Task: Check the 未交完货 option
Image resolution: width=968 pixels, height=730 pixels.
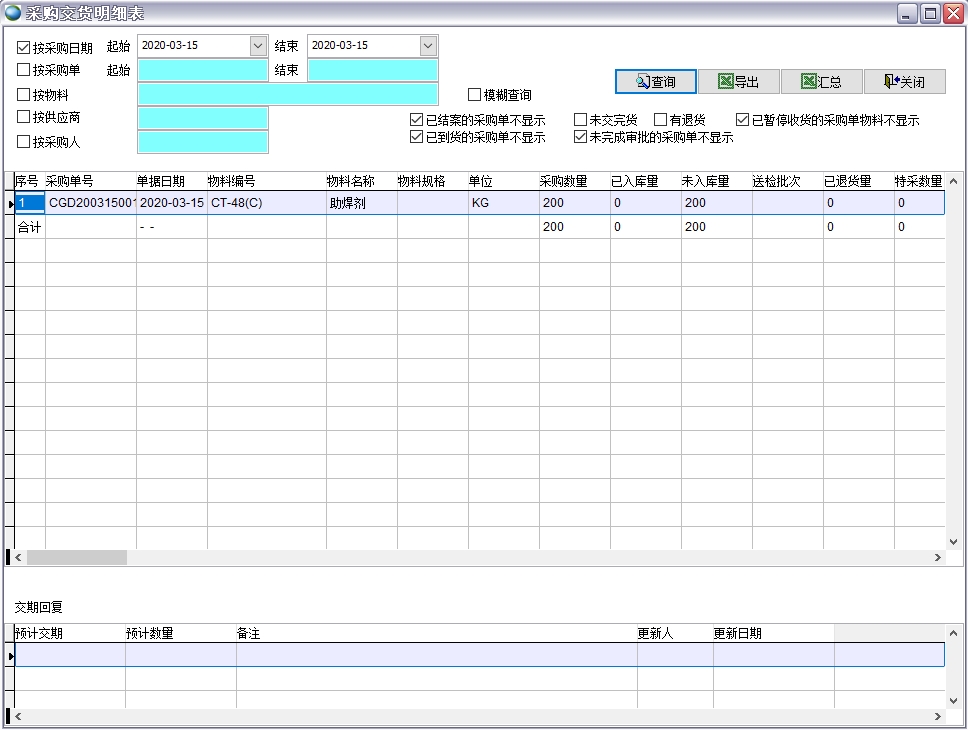Action: click(580, 120)
